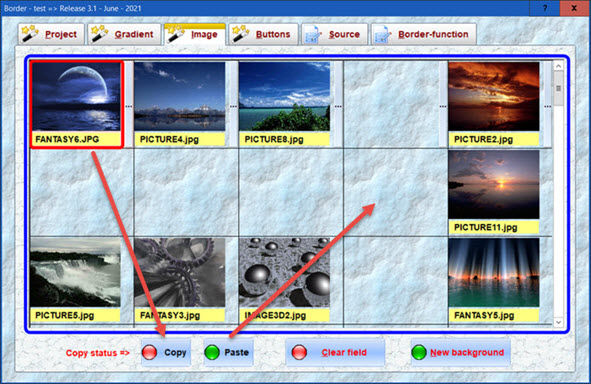Click the scroll down arrow of image grid
This screenshot has height=384, width=591.
coord(558,322)
